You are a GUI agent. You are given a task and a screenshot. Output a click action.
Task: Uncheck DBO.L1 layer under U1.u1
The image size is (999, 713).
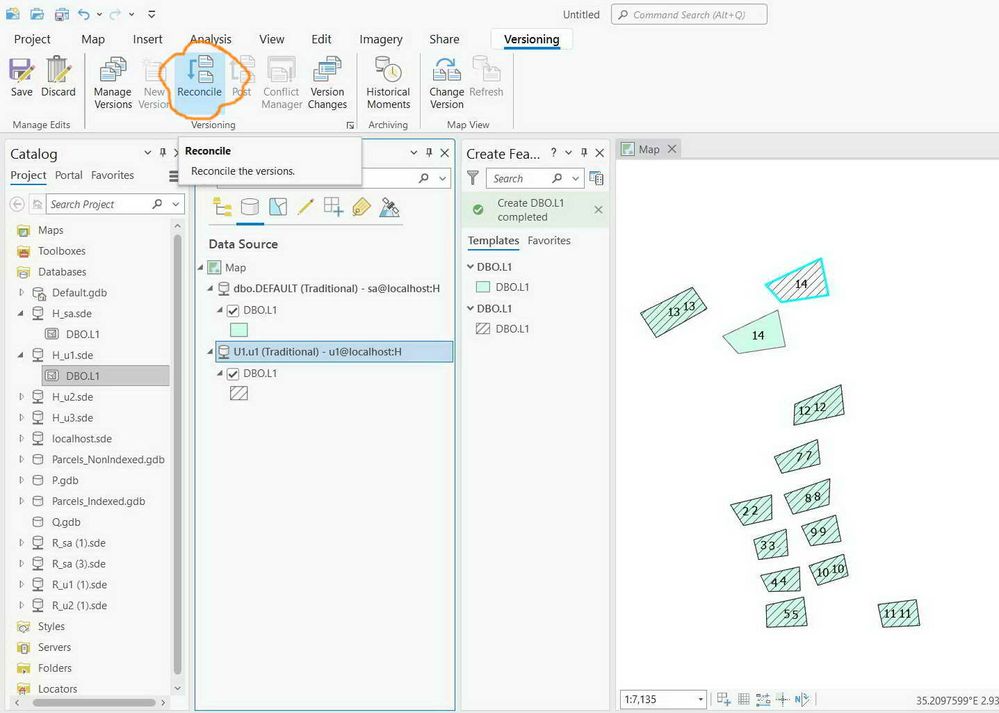tap(233, 374)
